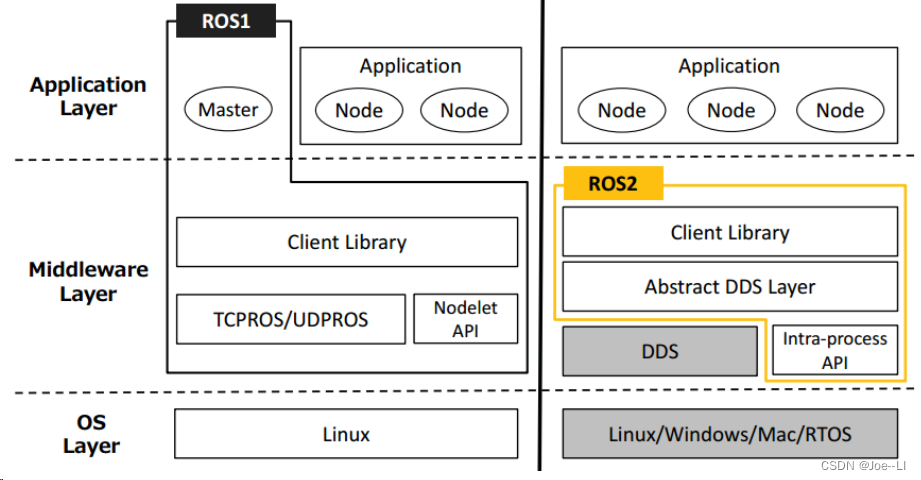The image size is (921, 480).
Task: Click the OS Layer heading
Action: 91,434
